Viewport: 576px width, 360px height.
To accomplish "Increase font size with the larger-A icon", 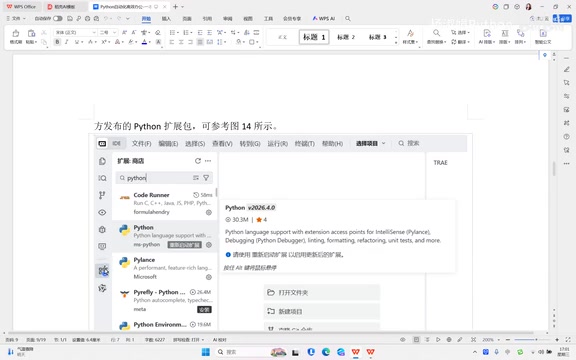I will (125, 32).
